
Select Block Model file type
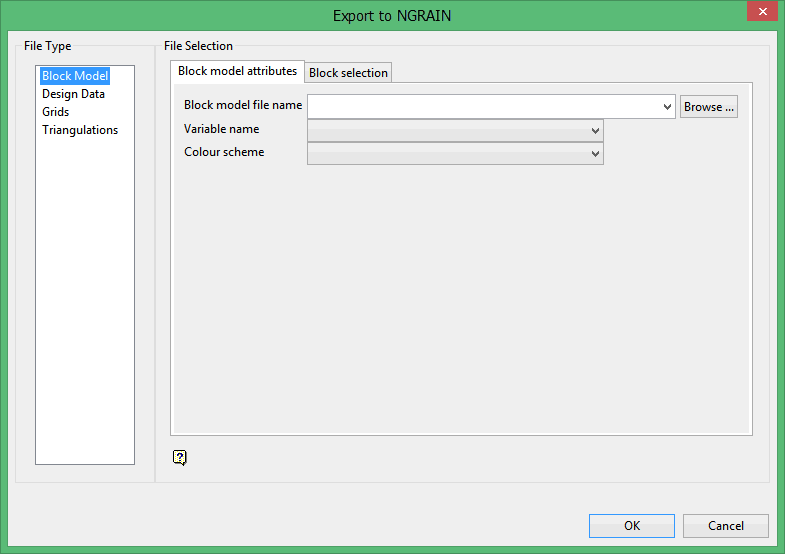point(75,76)
